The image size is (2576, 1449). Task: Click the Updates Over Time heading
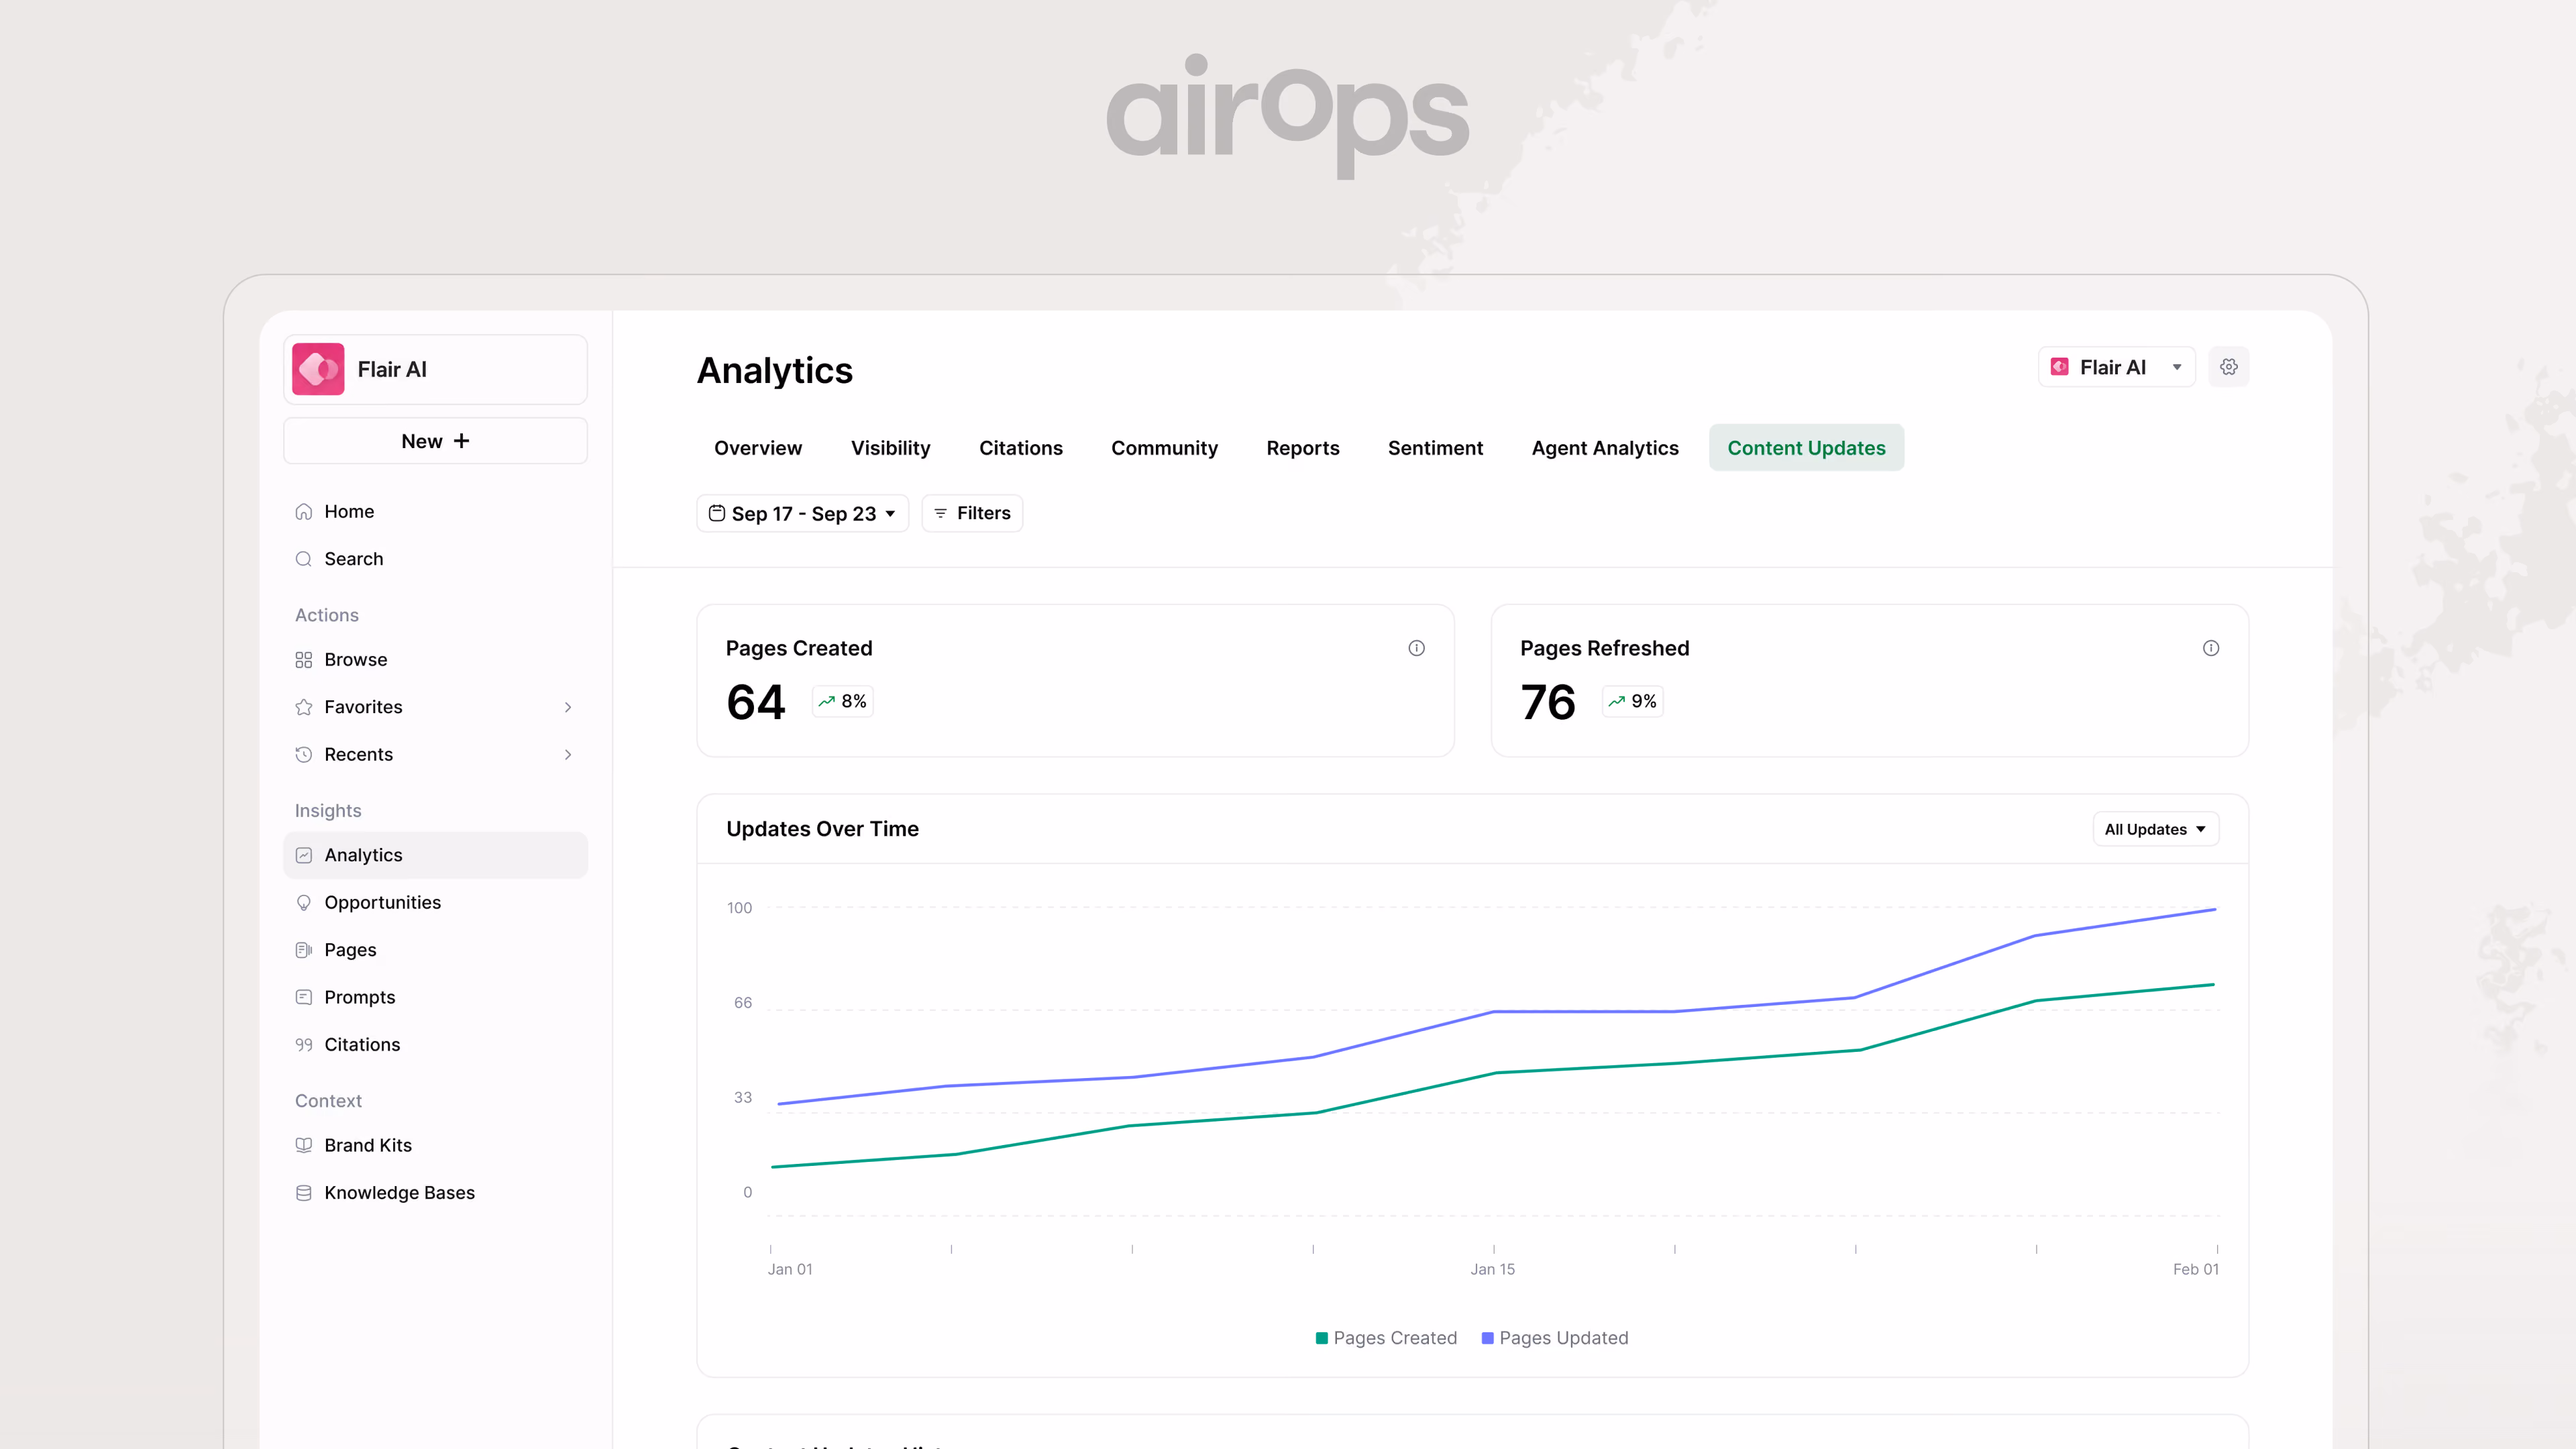click(822, 829)
